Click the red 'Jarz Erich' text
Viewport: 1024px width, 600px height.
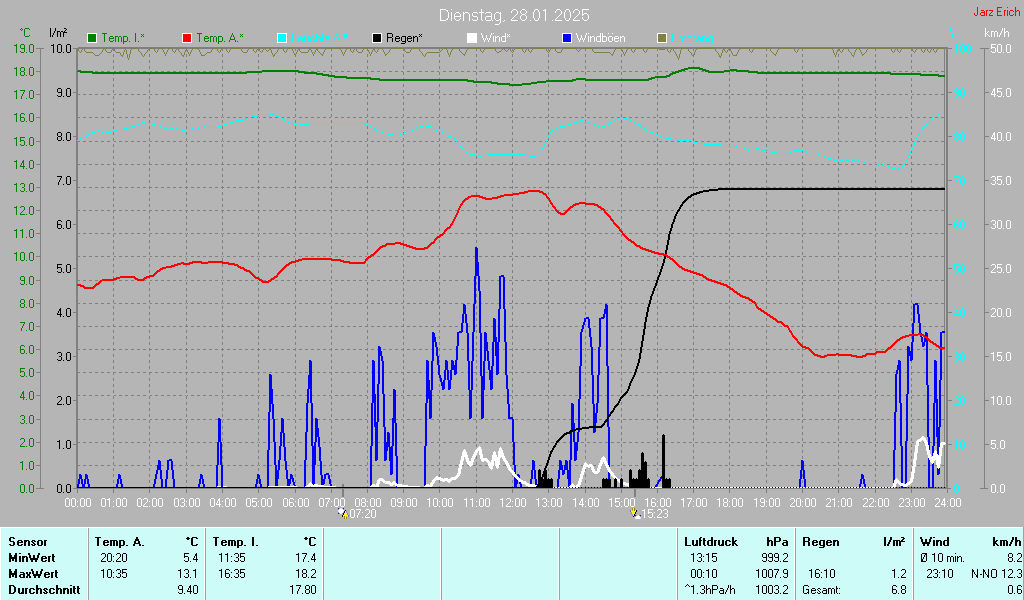[996, 12]
